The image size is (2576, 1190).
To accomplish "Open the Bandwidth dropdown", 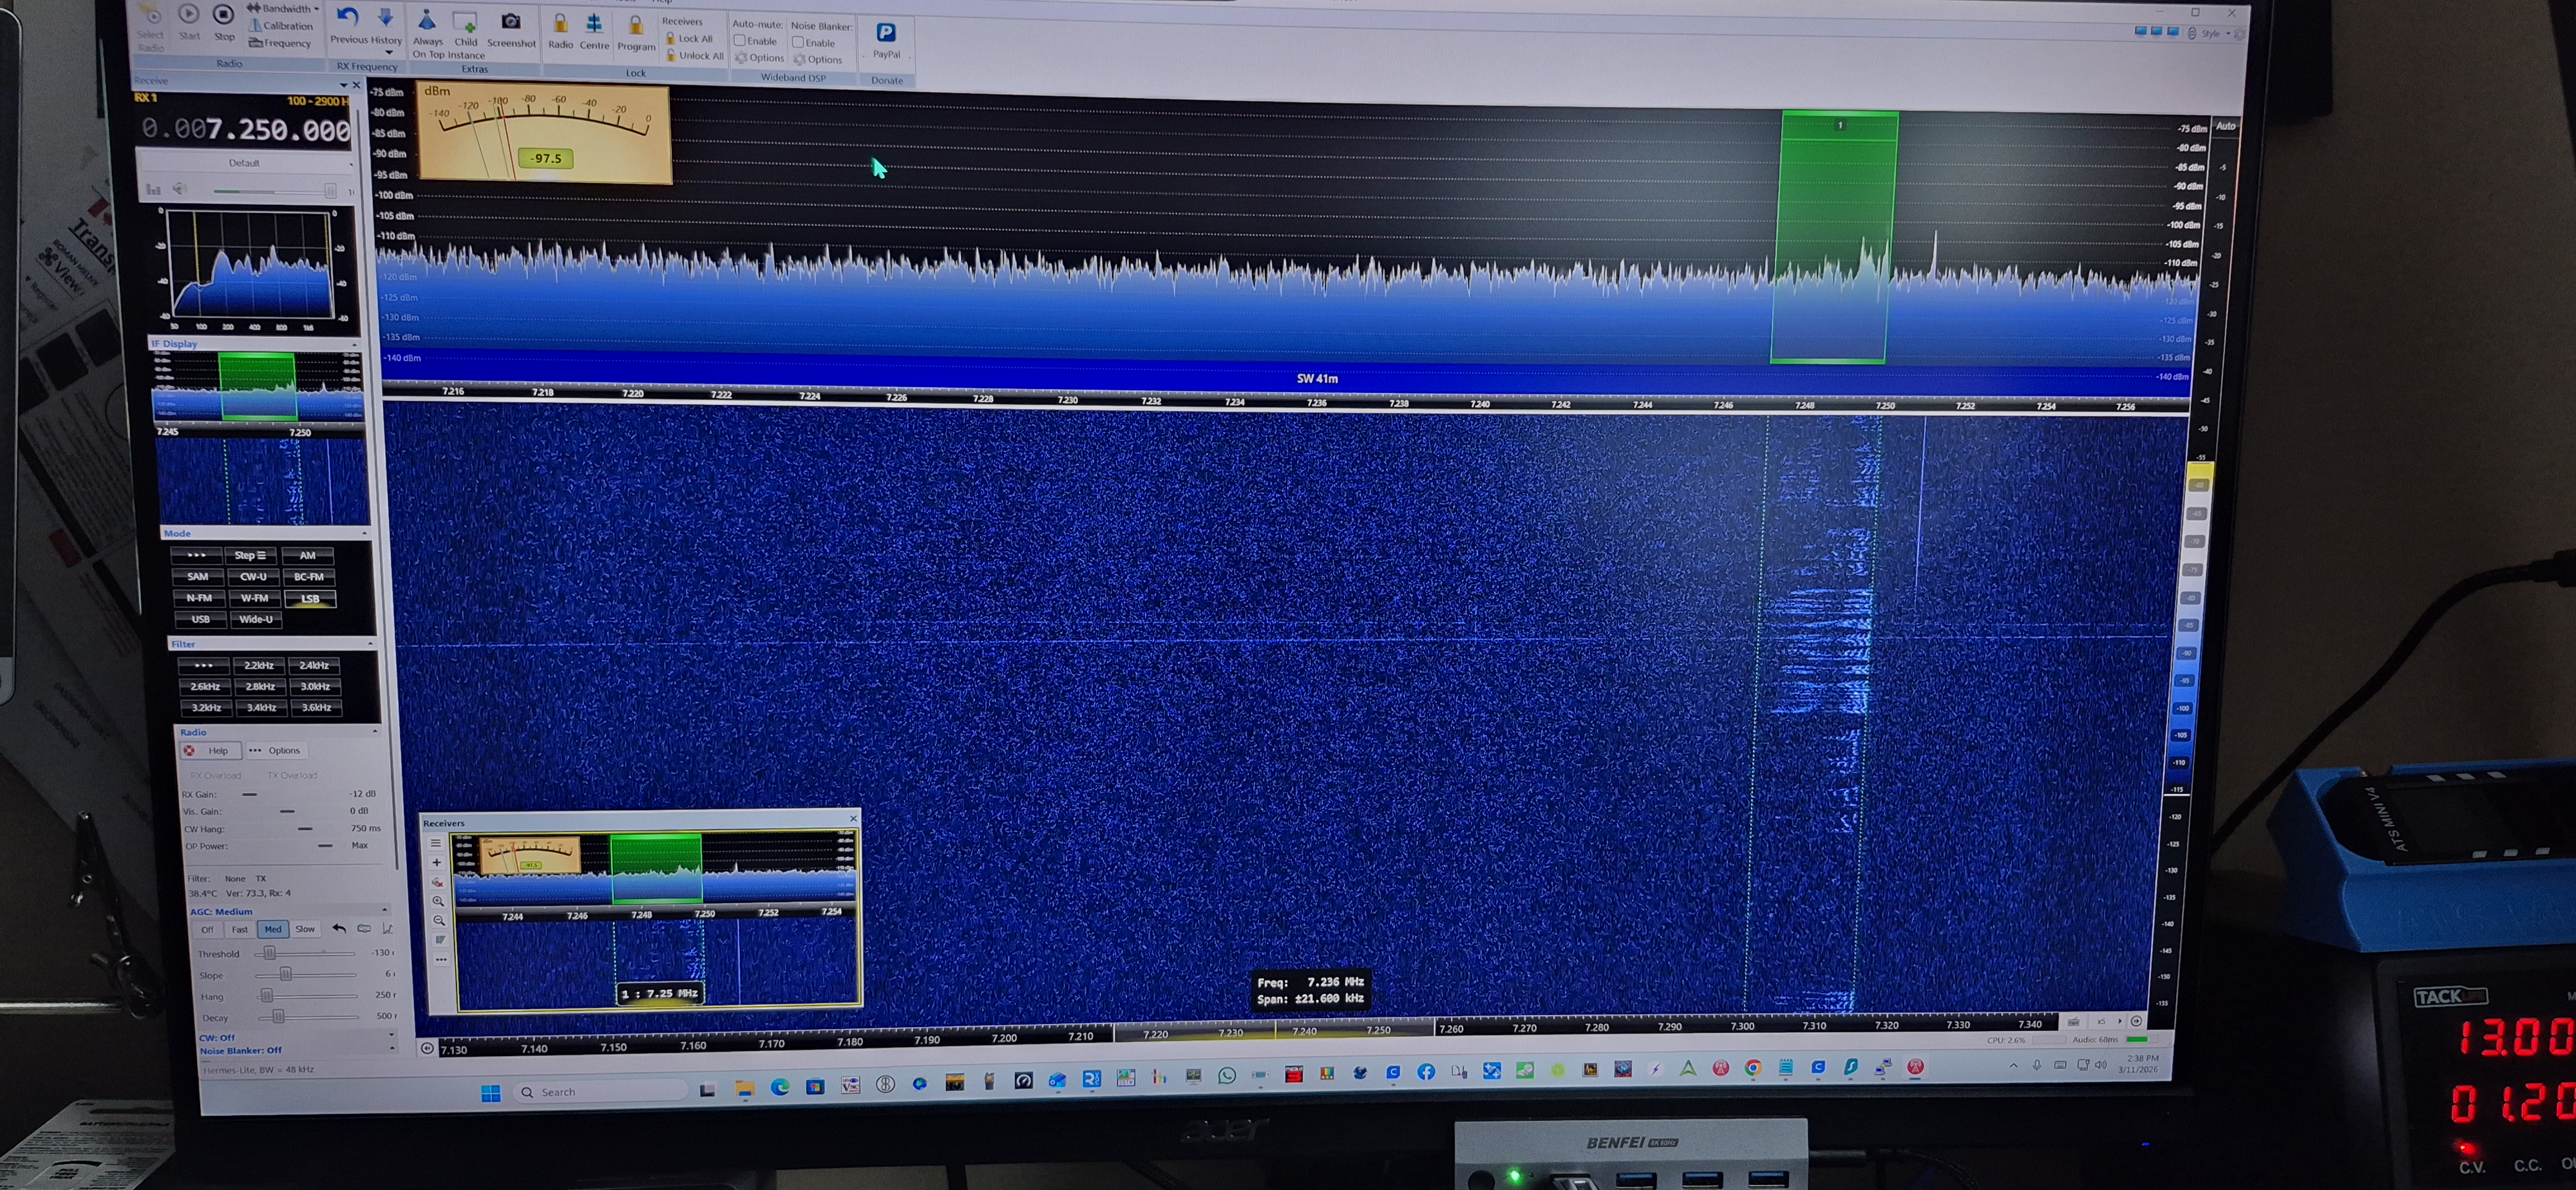I will tap(289, 9).
